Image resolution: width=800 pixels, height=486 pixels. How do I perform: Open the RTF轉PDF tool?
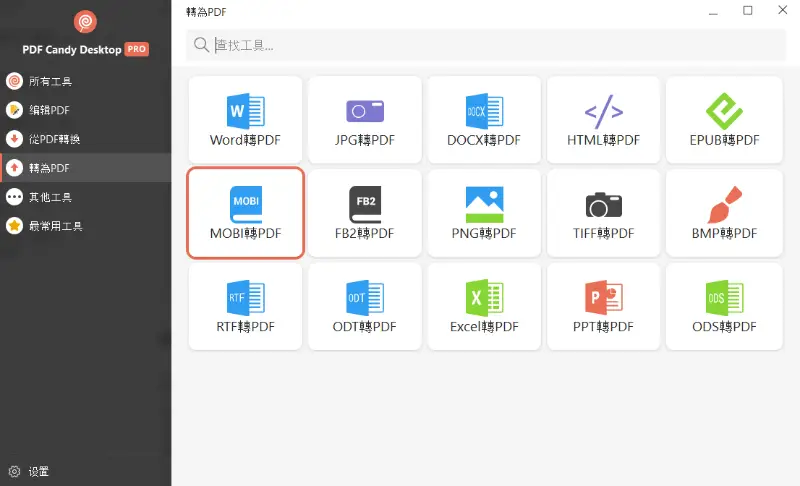245,306
